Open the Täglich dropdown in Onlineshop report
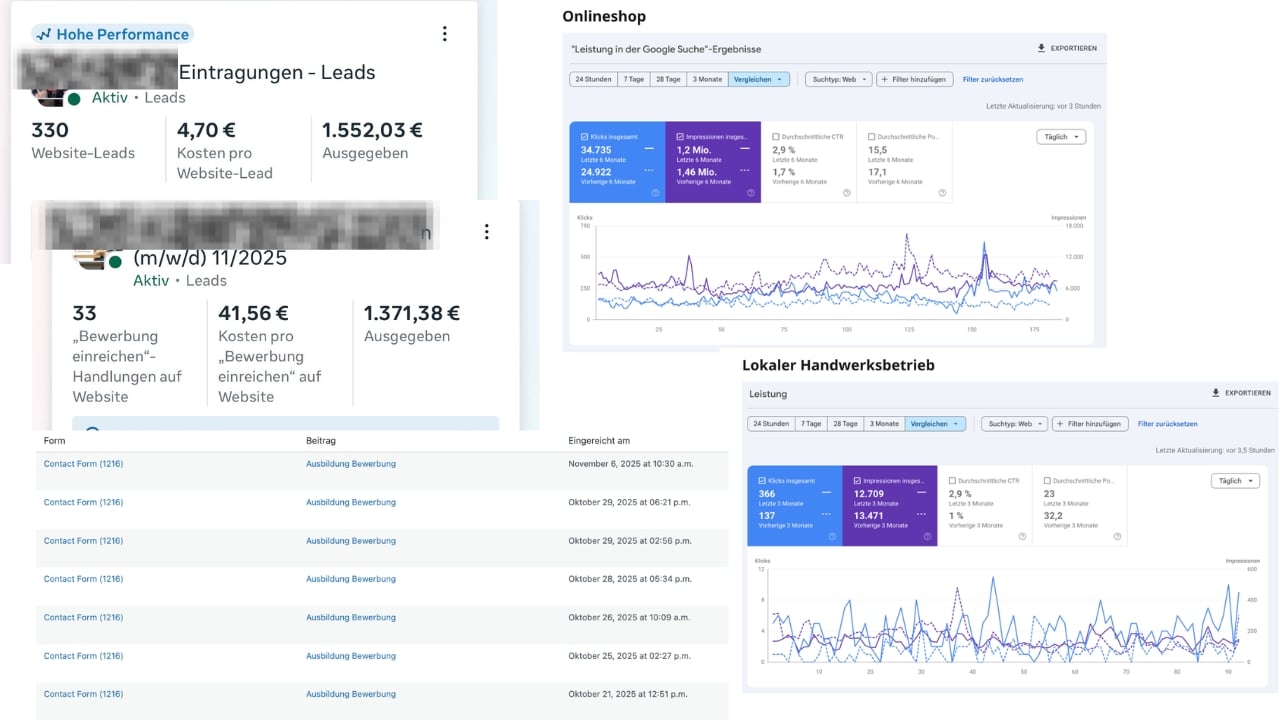 pyautogui.click(x=1061, y=137)
